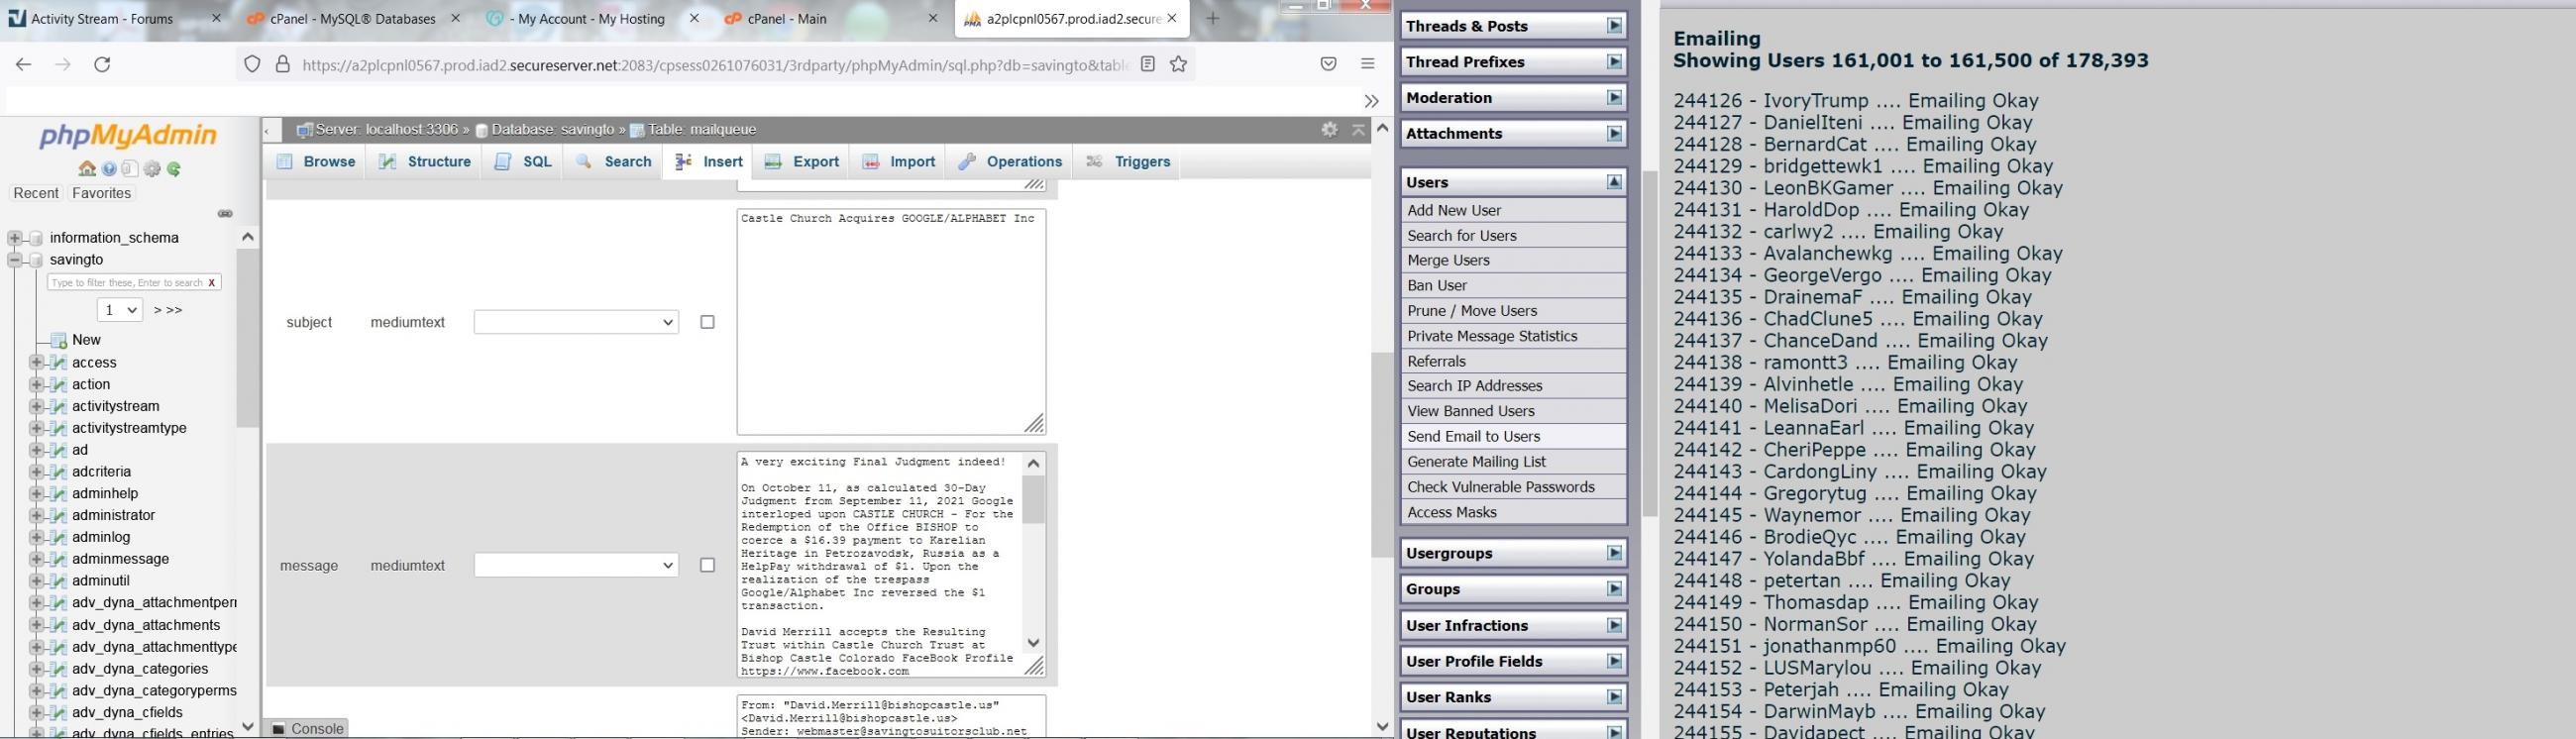Viewport: 2576px width, 739px height.
Task: Click the navigation panel link icon
Action: [x=226, y=214]
